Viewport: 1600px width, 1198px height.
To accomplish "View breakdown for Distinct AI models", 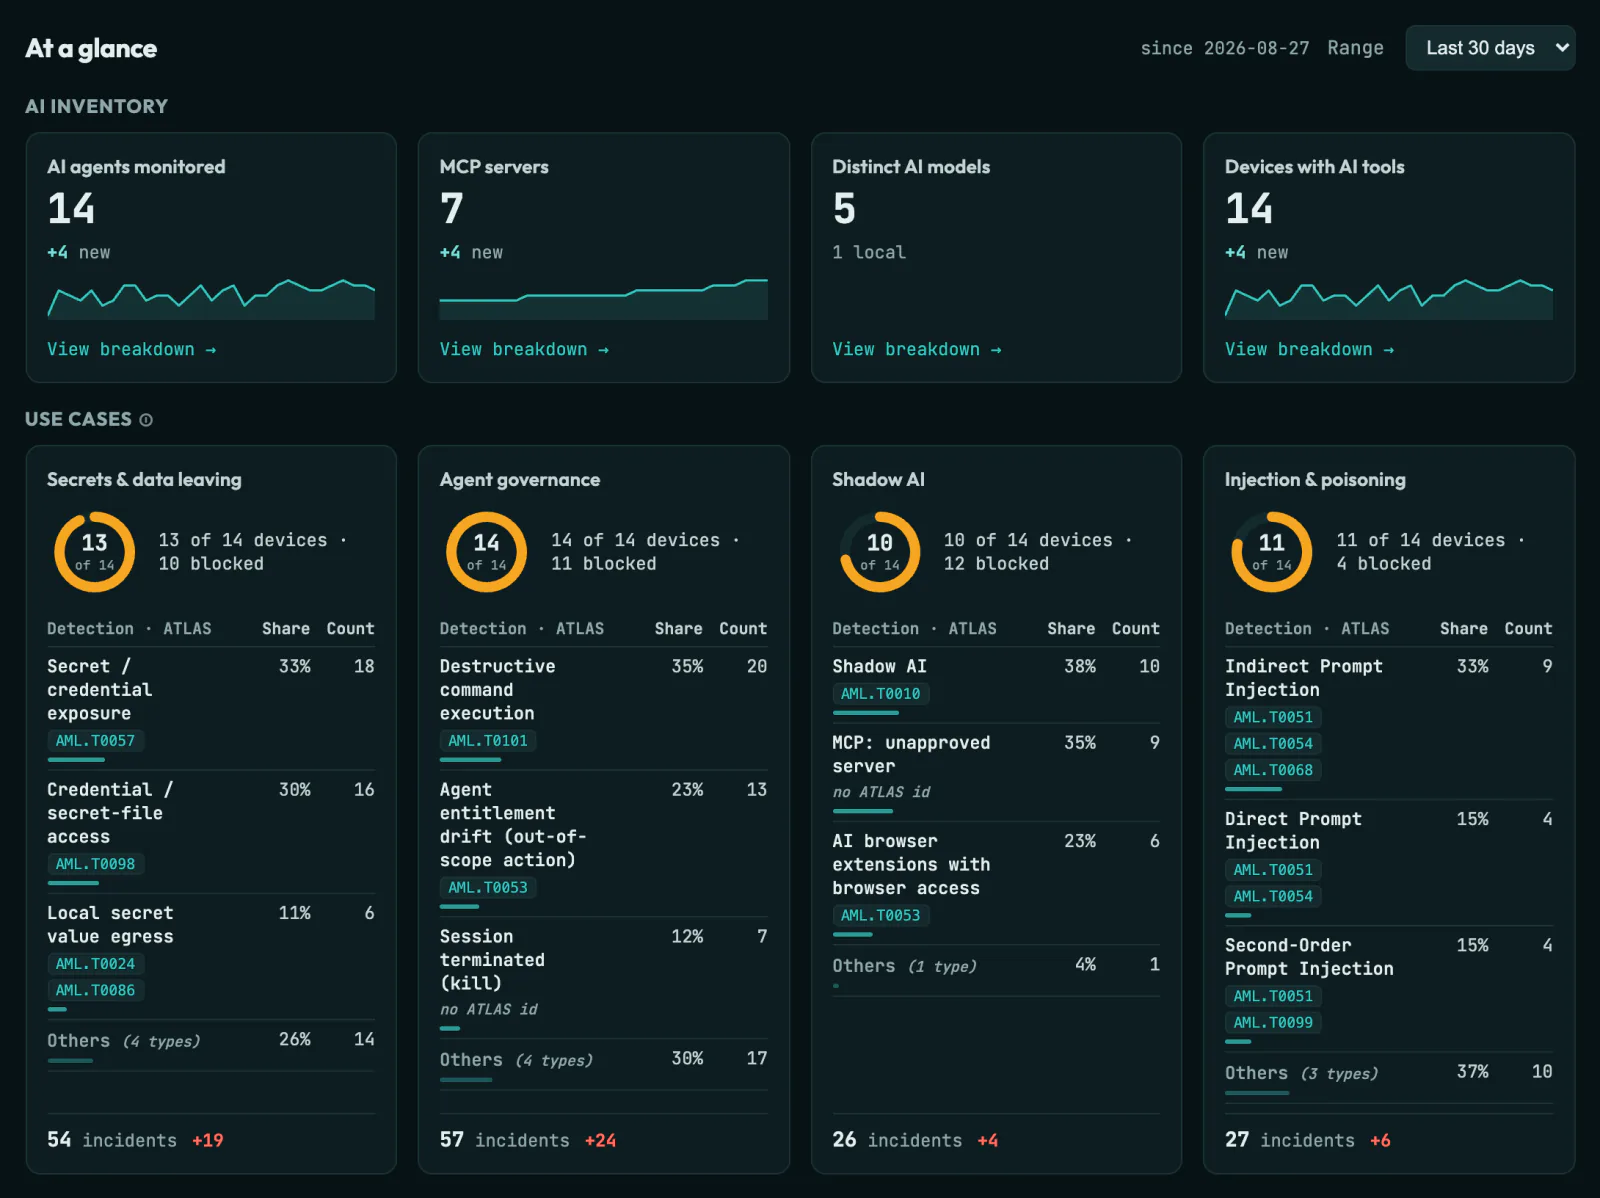I will coord(917,349).
